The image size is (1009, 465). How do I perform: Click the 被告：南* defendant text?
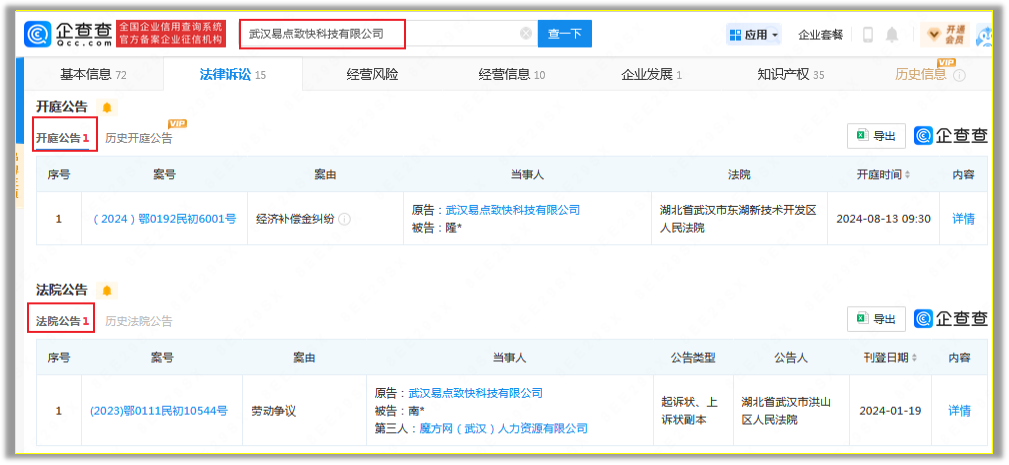[400, 410]
